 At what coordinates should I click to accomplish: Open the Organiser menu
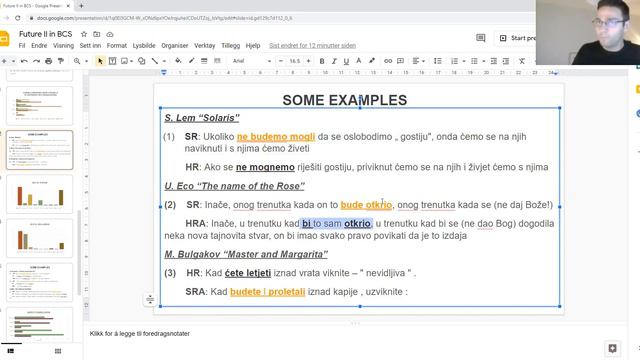(x=175, y=46)
